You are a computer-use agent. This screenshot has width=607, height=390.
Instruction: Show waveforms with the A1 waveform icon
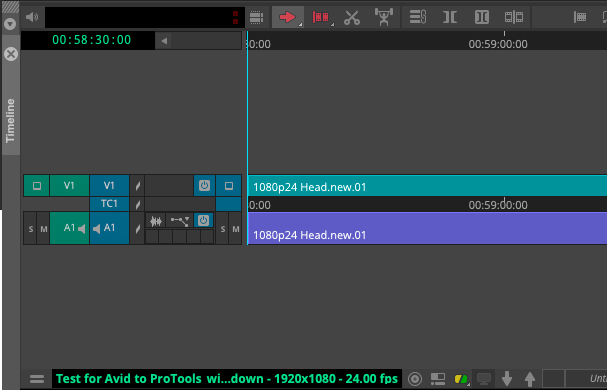[x=156, y=221]
